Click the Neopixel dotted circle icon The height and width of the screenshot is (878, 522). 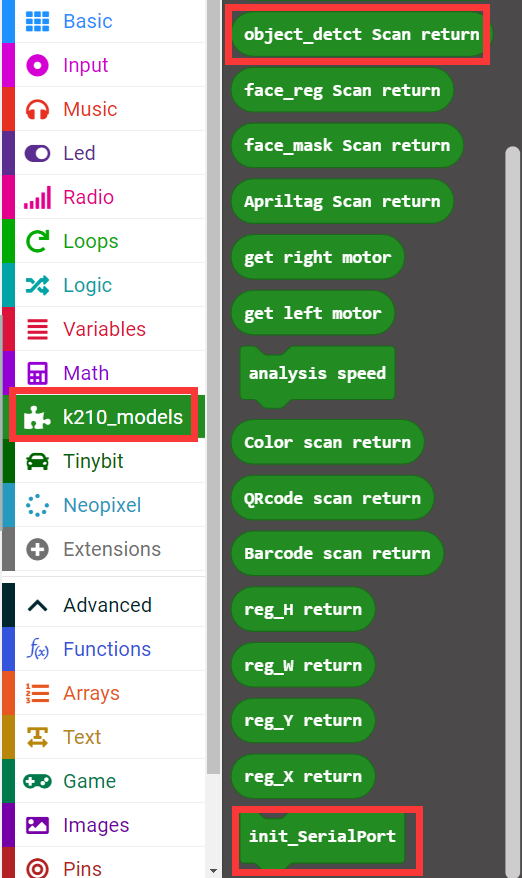tap(38, 505)
